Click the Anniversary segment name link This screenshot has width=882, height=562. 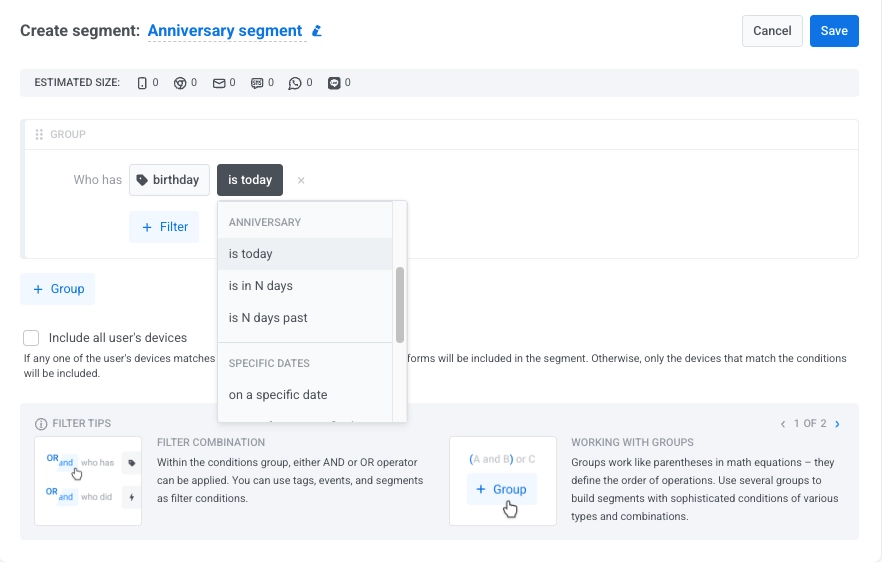(x=225, y=31)
